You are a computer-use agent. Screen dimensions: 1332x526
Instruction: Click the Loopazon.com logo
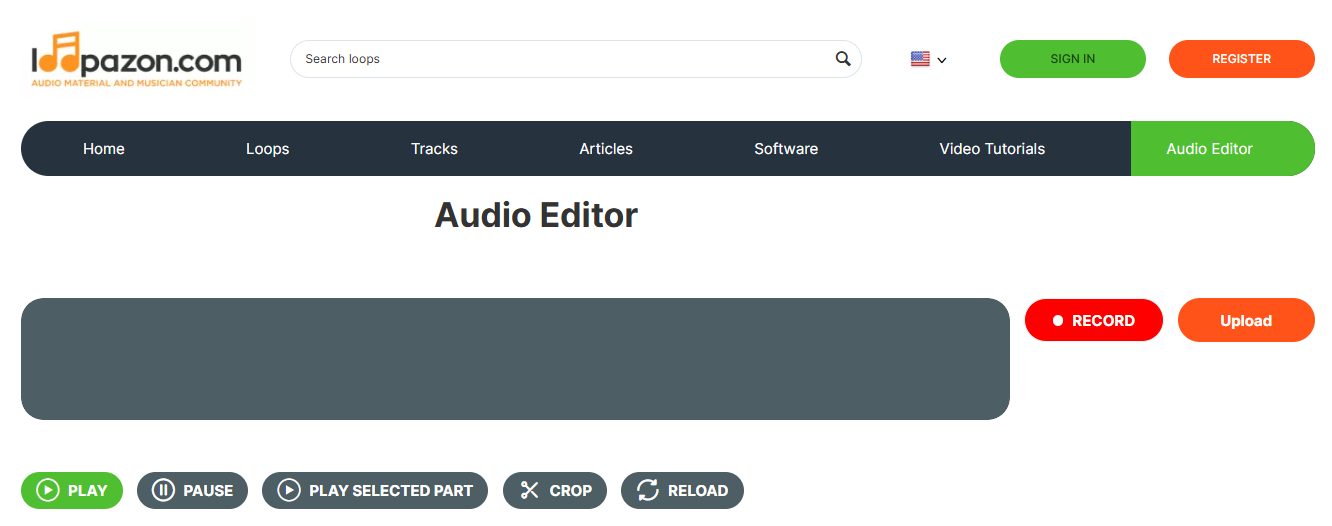137,59
